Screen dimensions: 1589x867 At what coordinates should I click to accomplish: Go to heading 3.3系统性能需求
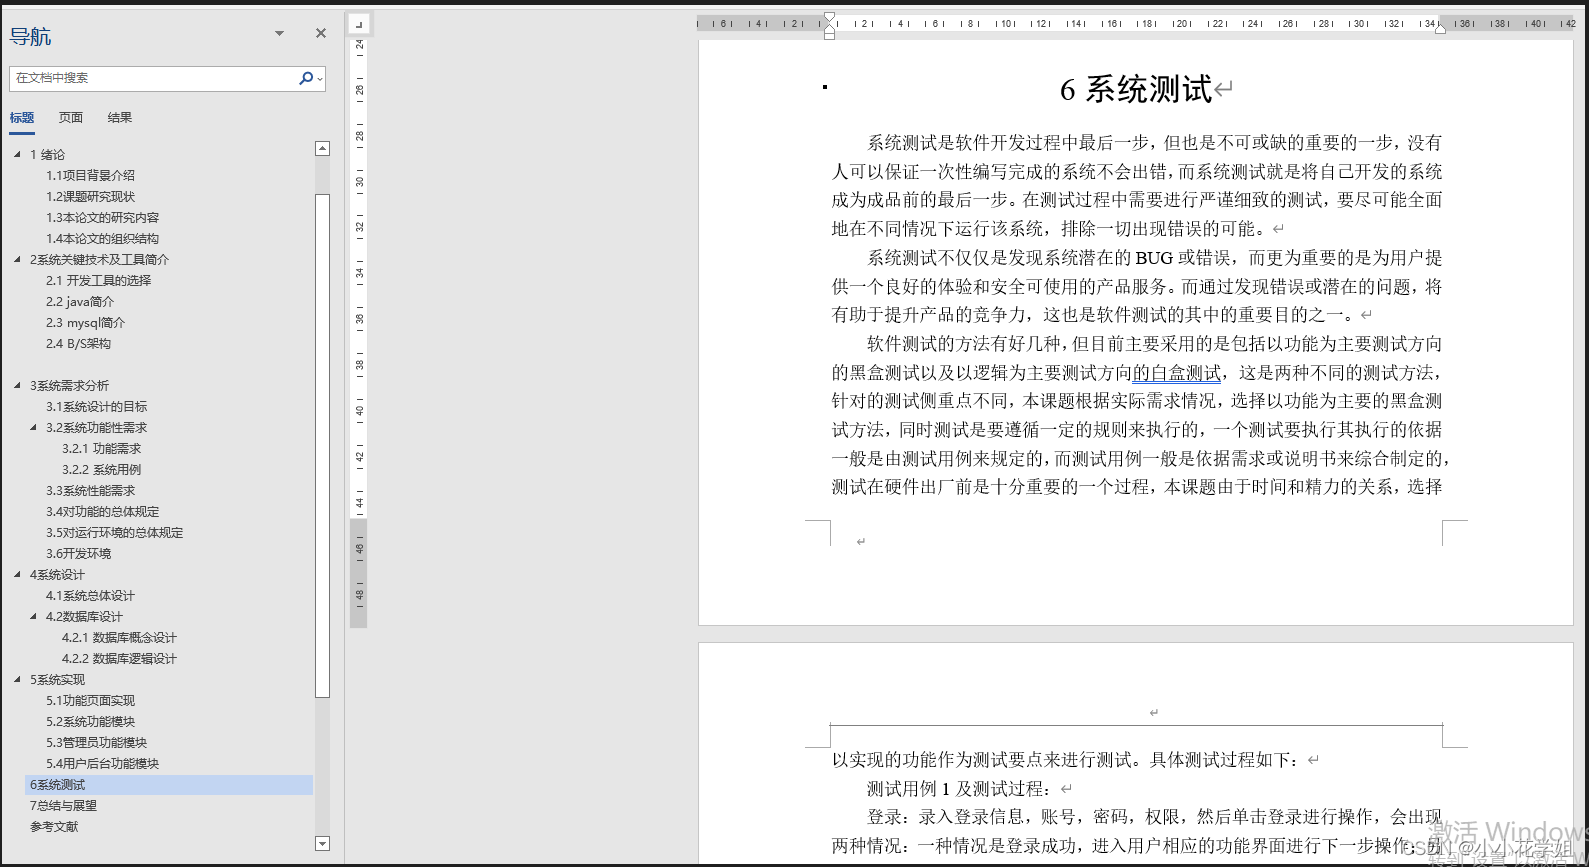click(90, 490)
